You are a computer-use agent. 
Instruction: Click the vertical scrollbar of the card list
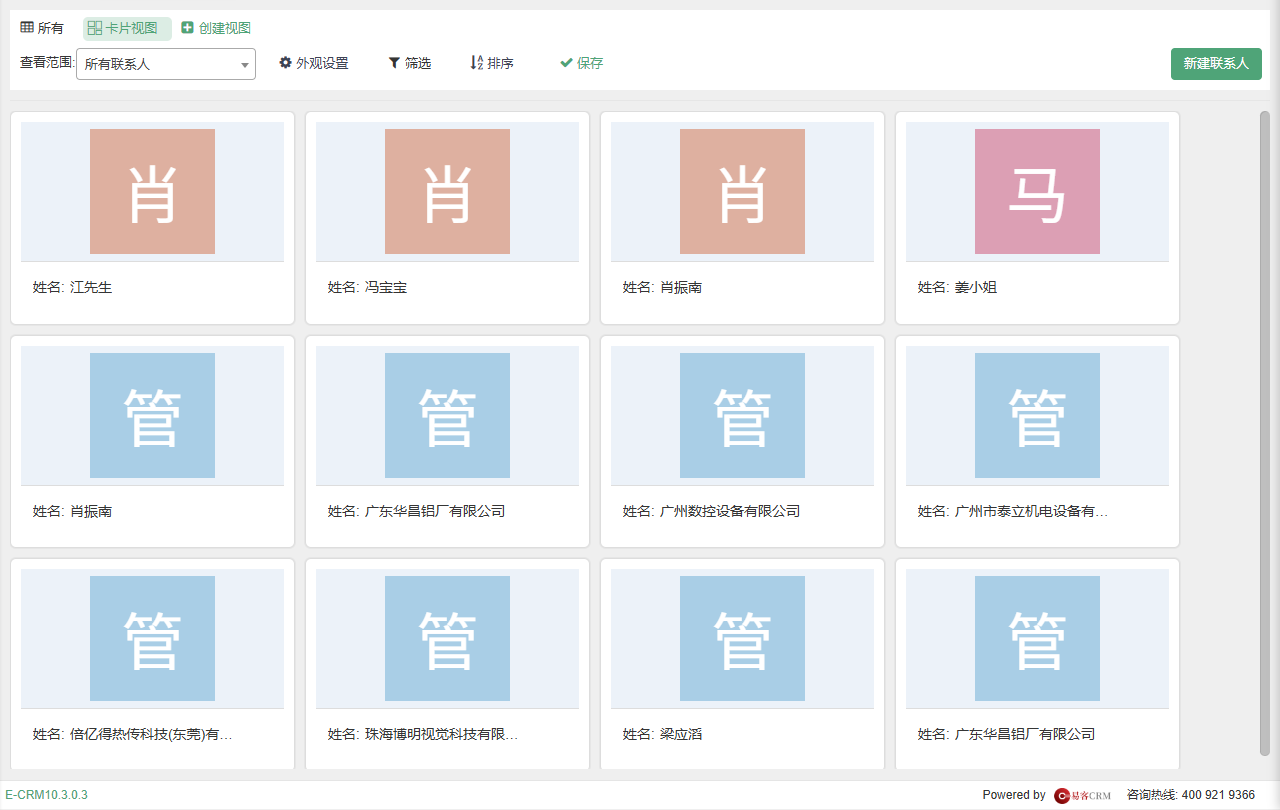1265,433
